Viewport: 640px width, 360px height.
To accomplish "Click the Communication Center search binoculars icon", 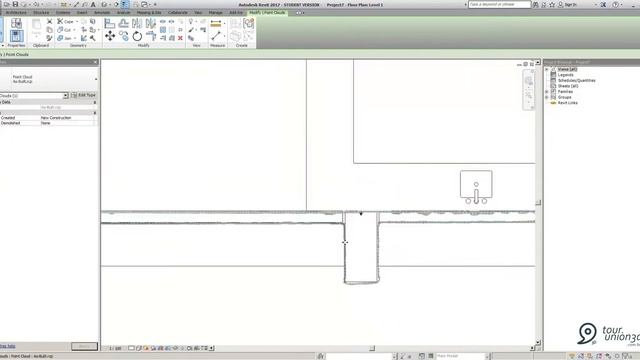I will (536, 4).
